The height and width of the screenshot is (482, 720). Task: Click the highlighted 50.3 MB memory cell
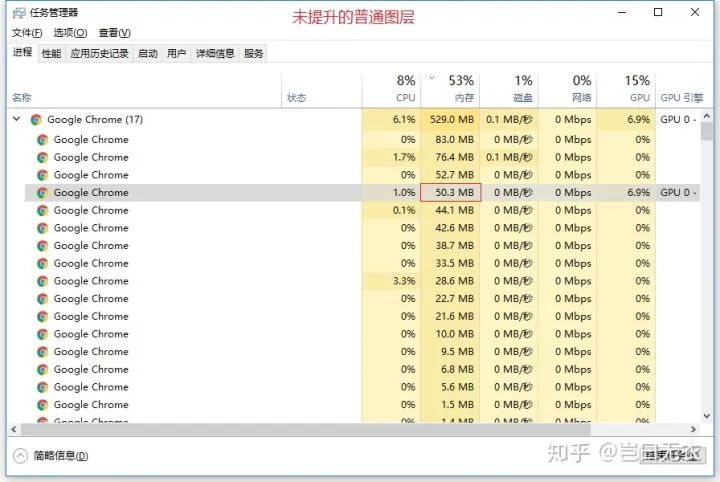click(x=450, y=192)
